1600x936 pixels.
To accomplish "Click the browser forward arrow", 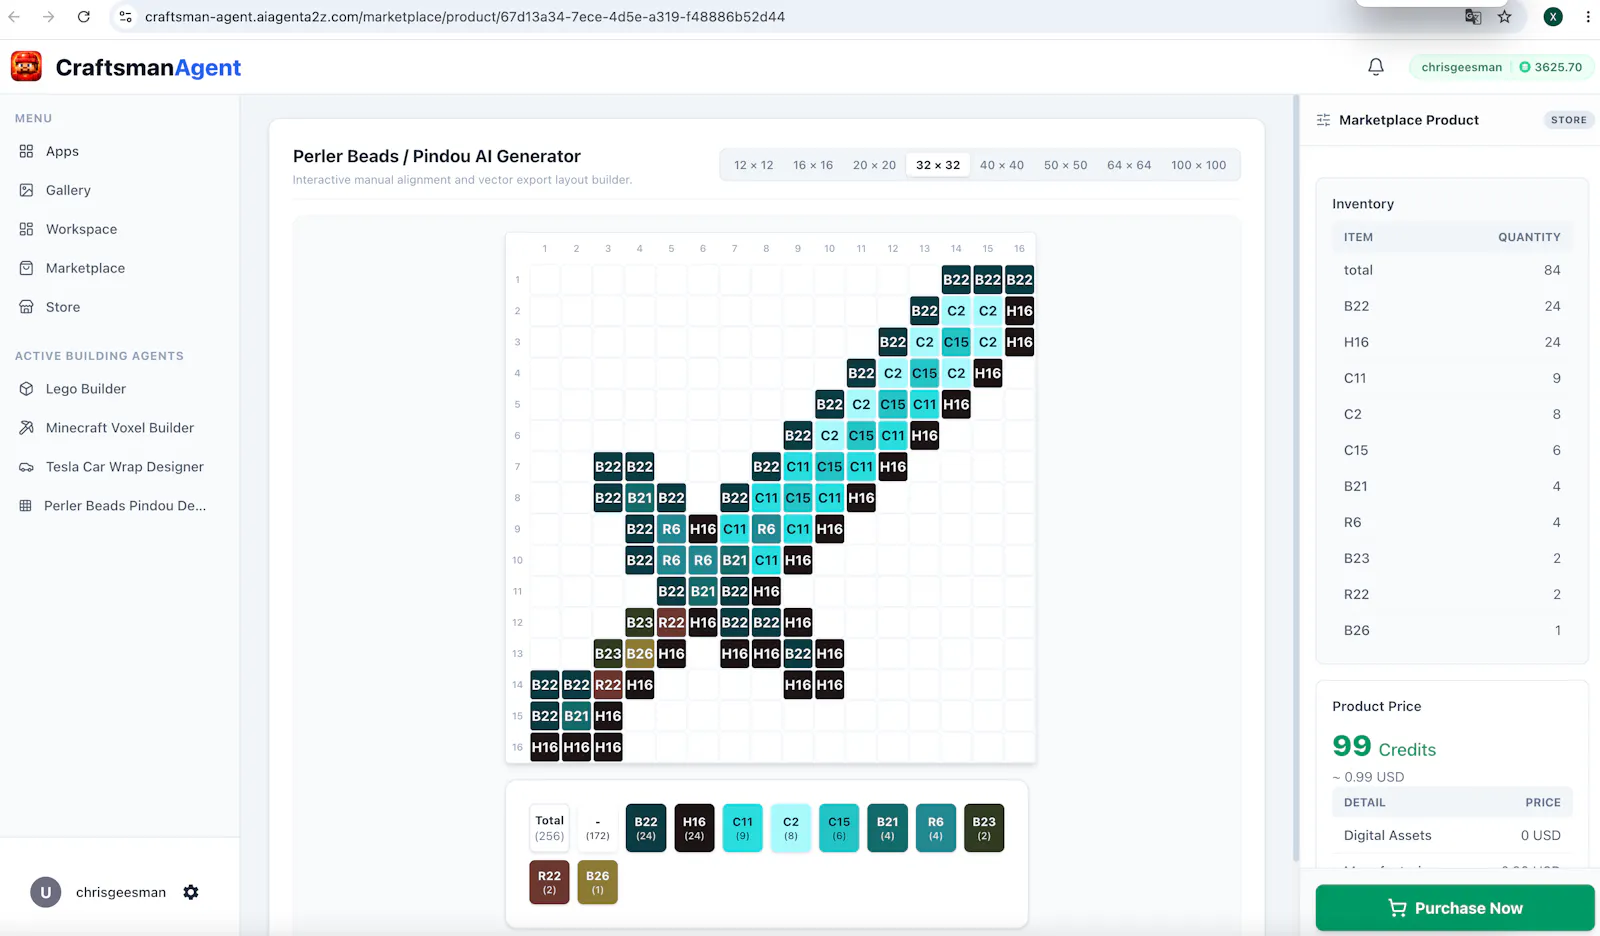I will coord(48,17).
